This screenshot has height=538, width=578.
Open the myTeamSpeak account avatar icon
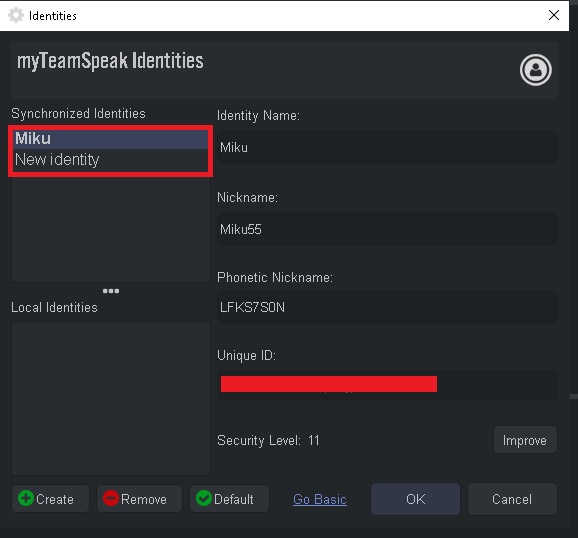pyautogui.click(x=536, y=70)
